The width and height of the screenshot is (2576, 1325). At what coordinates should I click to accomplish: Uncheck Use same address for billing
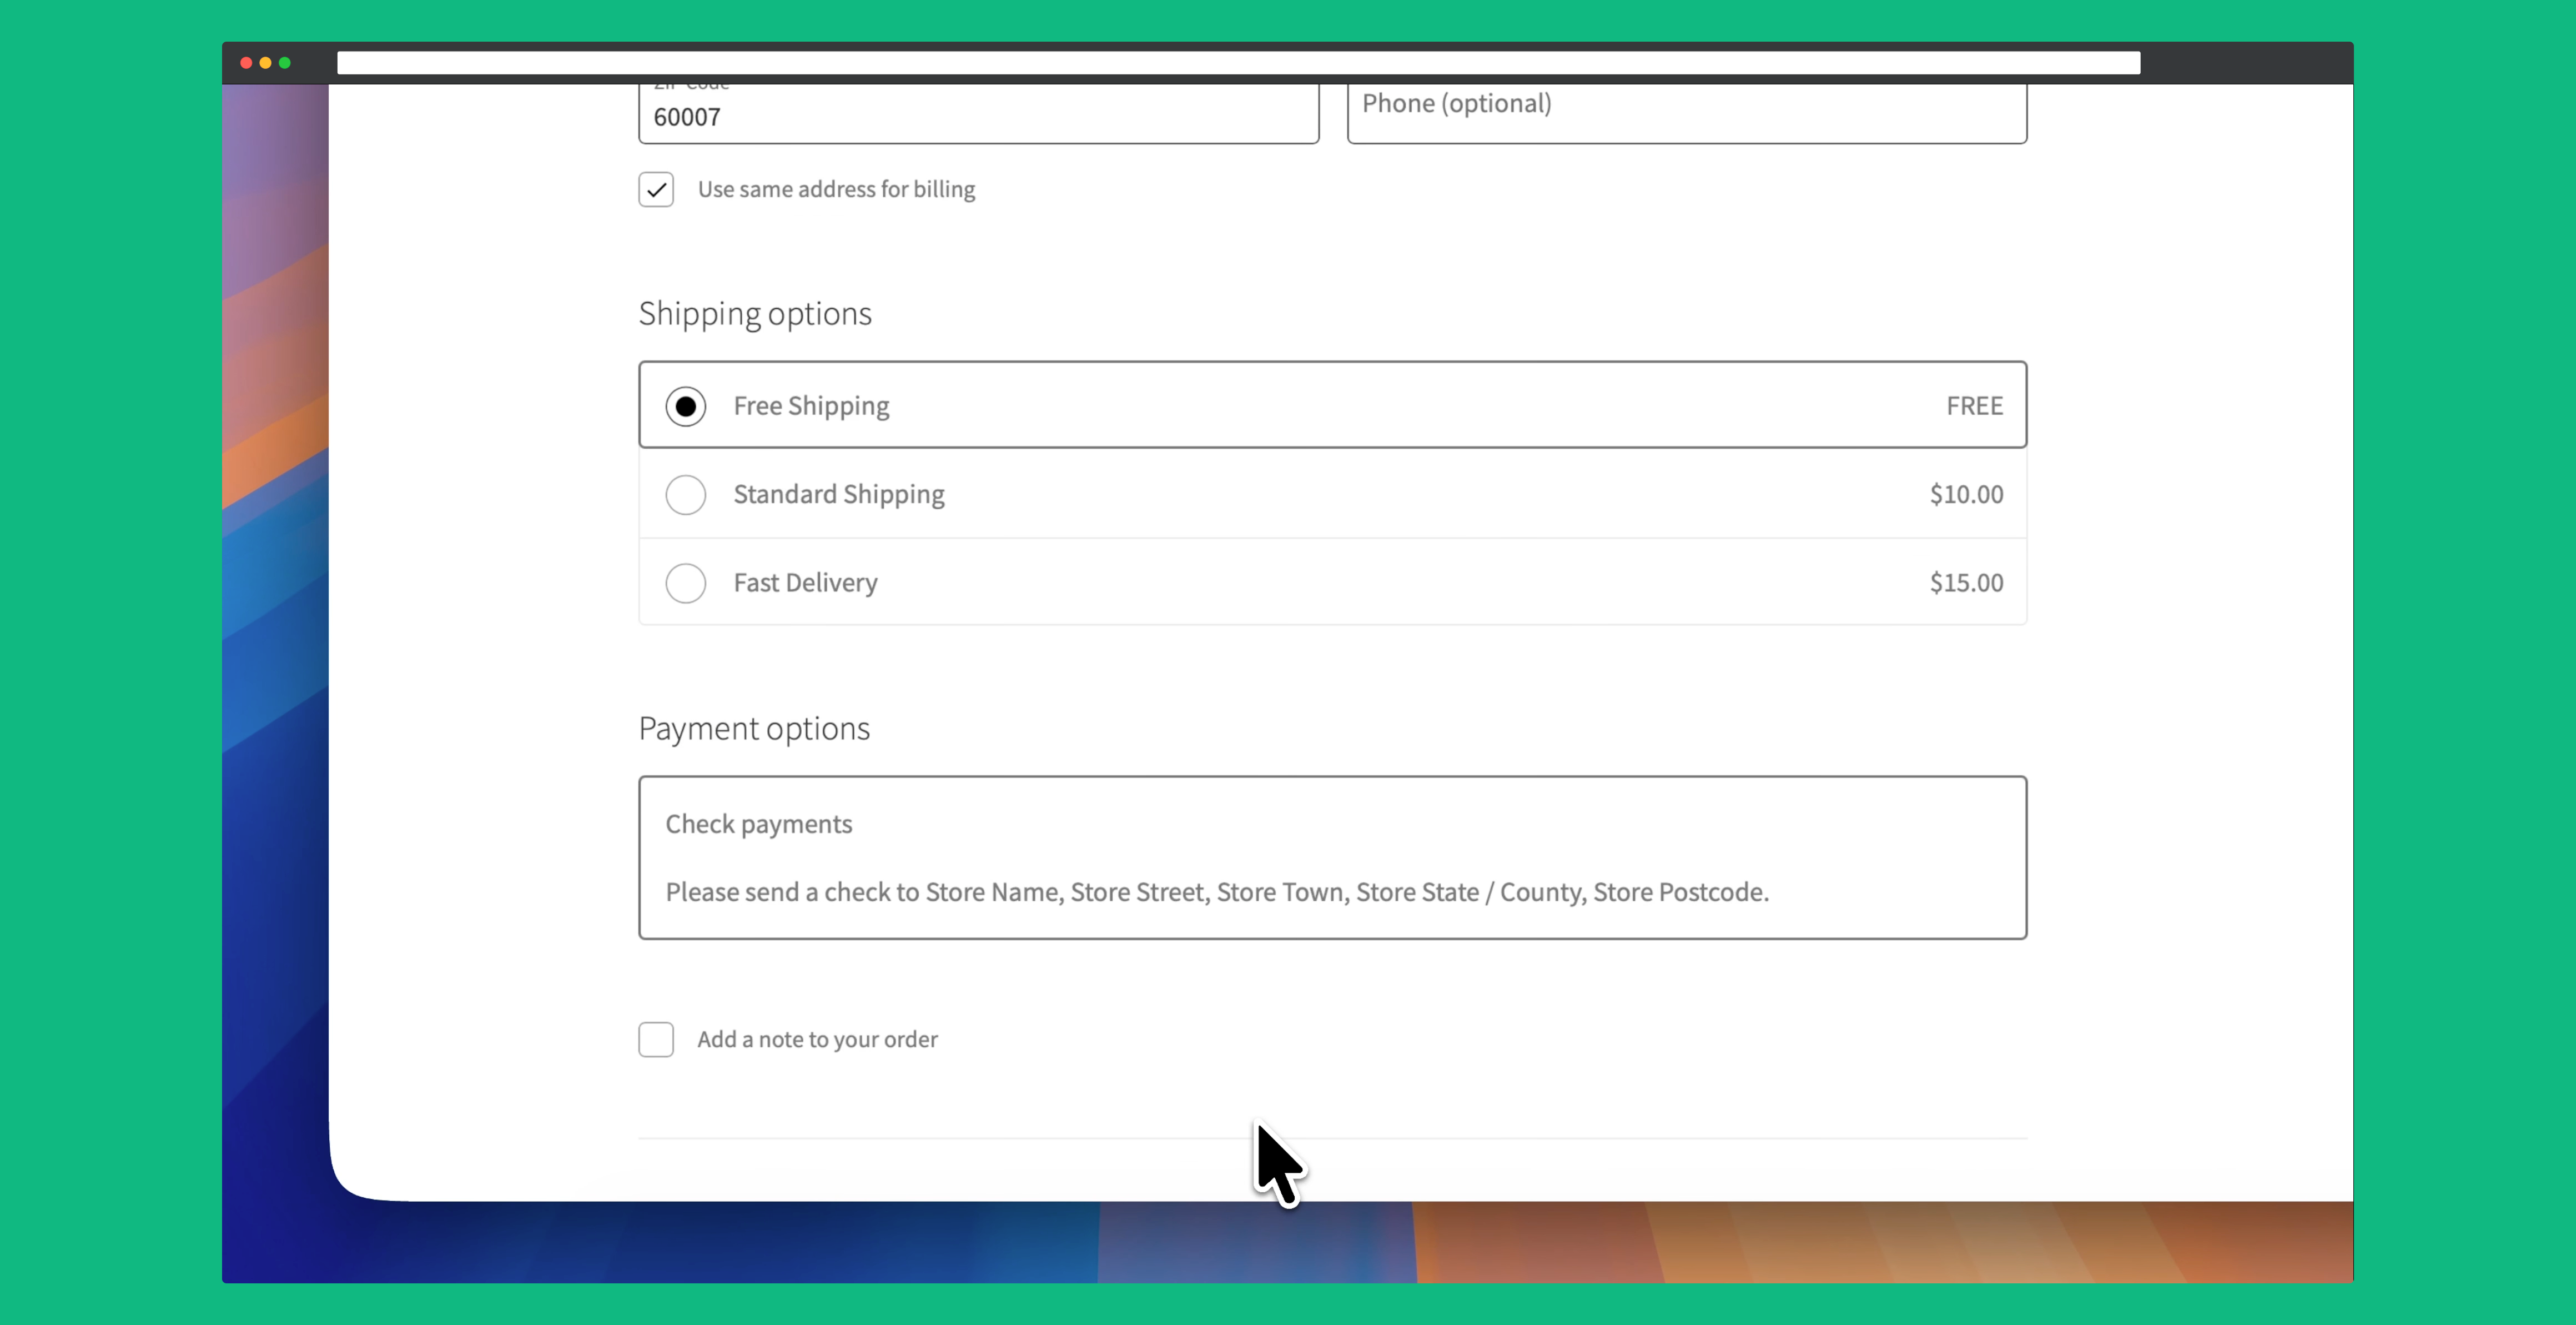point(656,189)
